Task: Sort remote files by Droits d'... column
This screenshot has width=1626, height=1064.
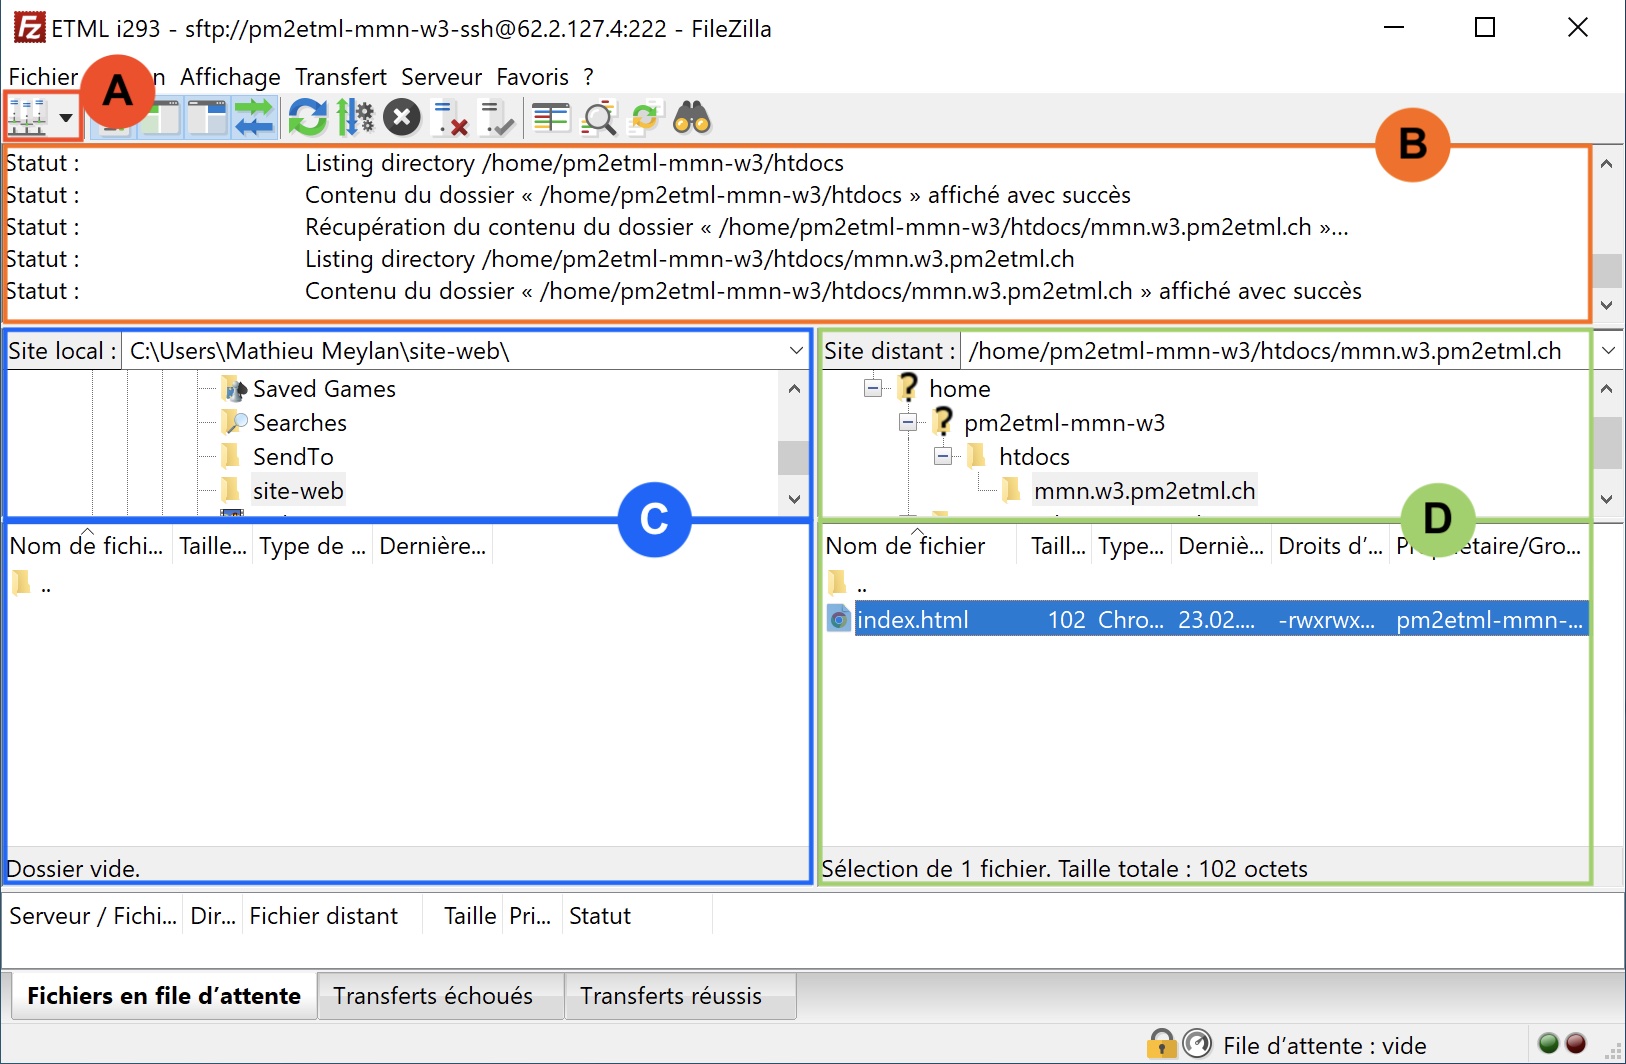Action: click(1330, 546)
